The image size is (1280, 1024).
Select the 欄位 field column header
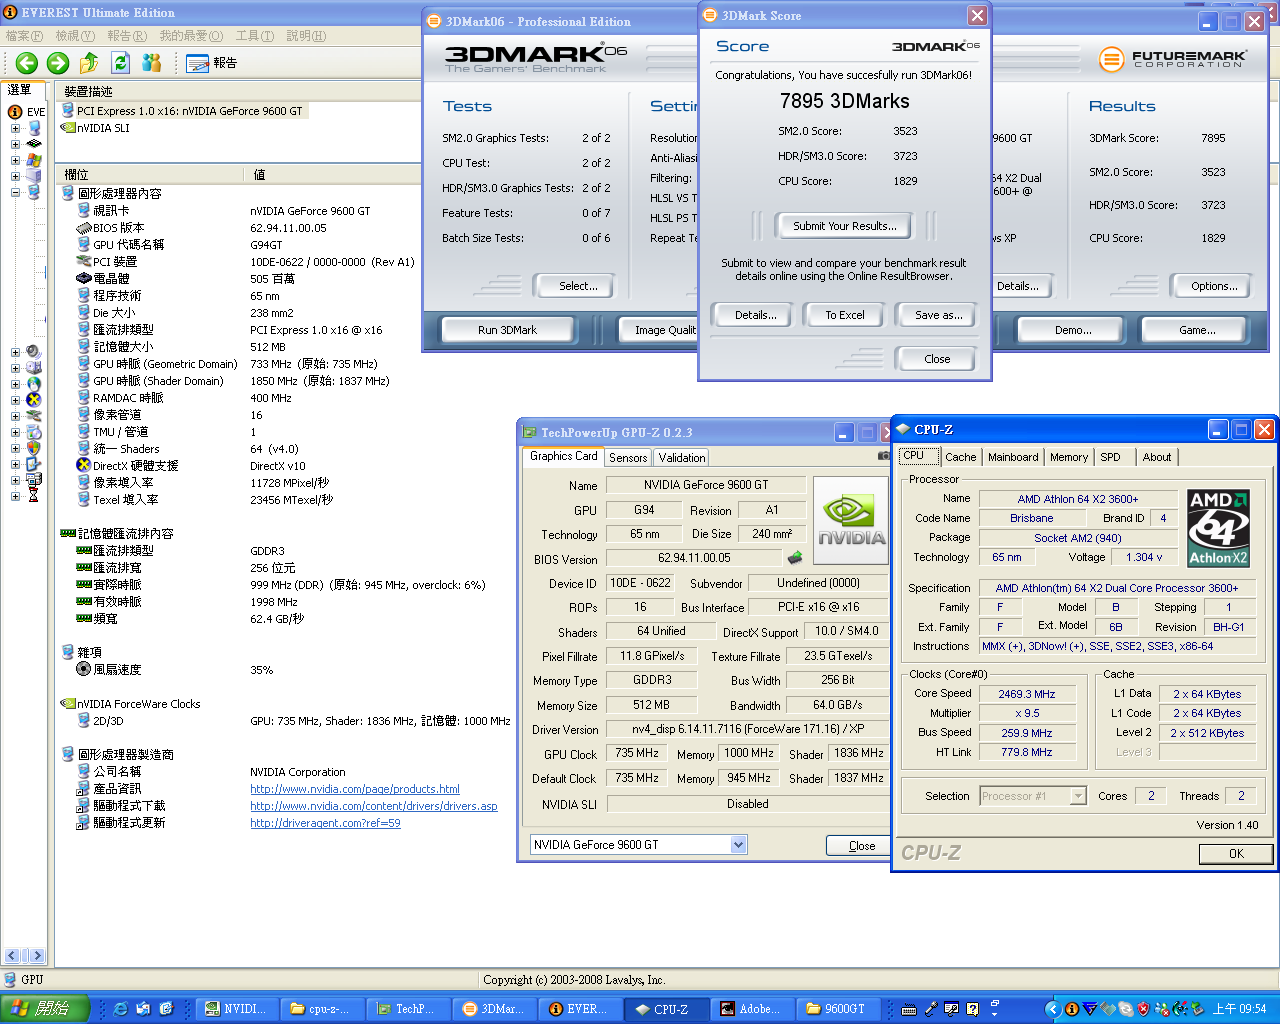(150, 174)
